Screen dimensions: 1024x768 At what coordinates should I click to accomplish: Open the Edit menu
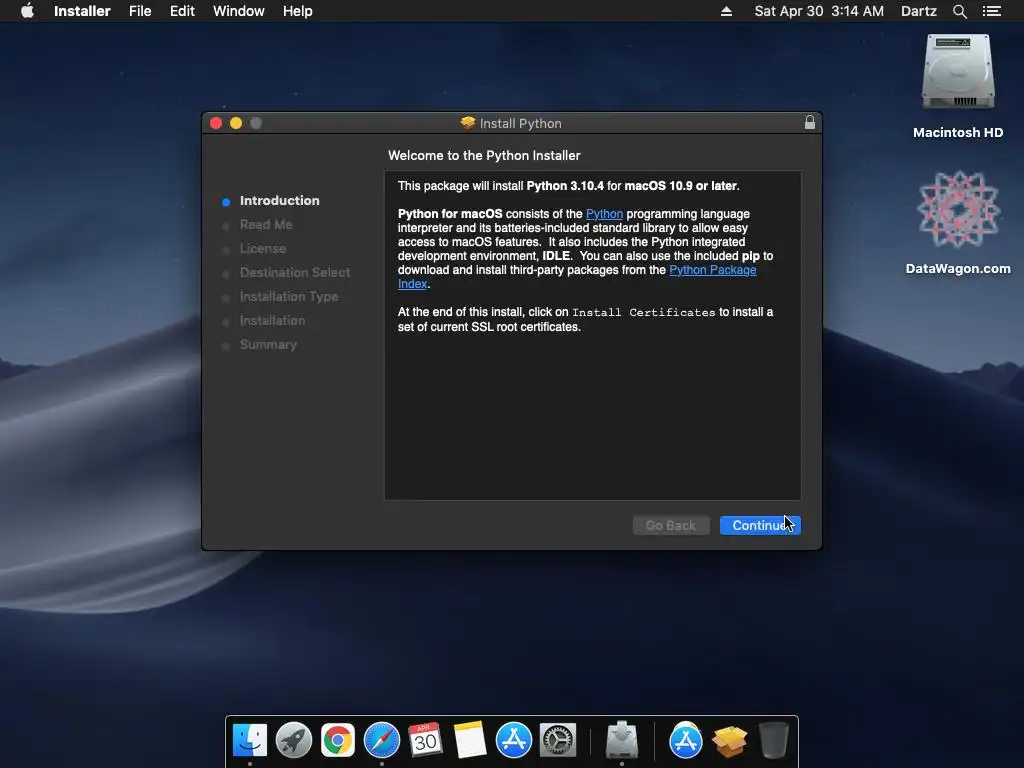click(x=182, y=11)
